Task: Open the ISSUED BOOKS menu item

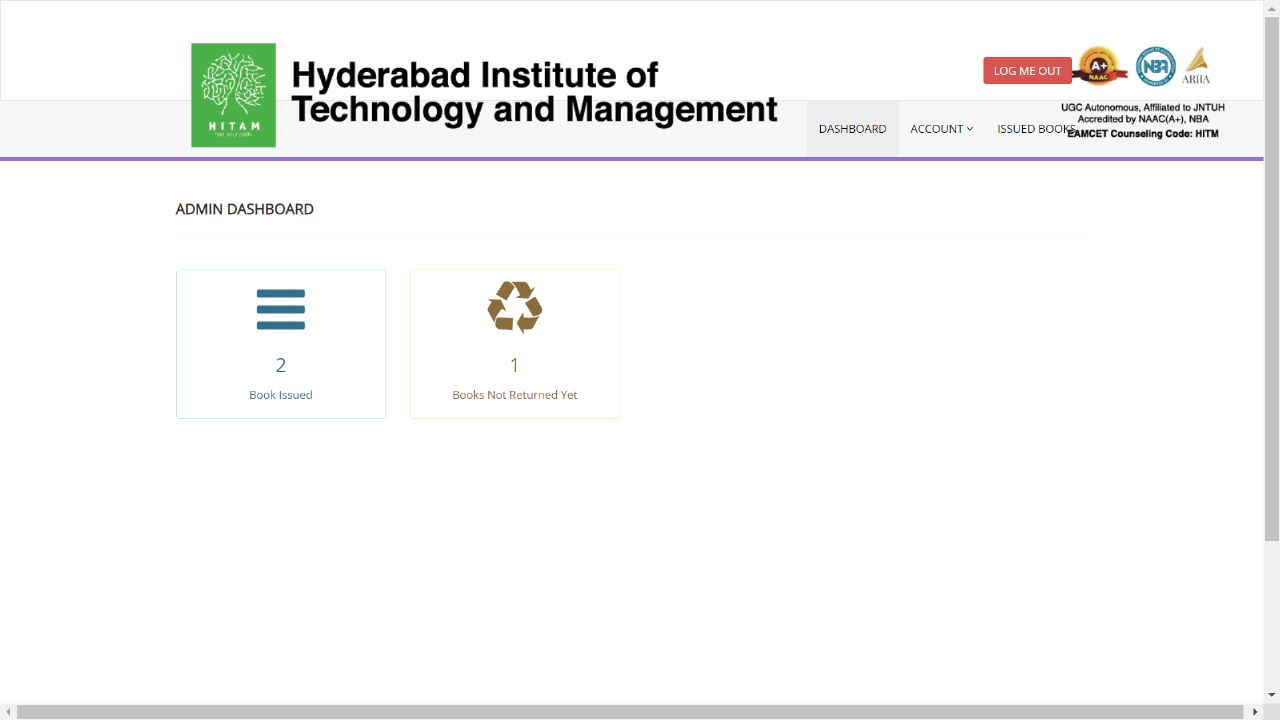Action: coord(1036,129)
